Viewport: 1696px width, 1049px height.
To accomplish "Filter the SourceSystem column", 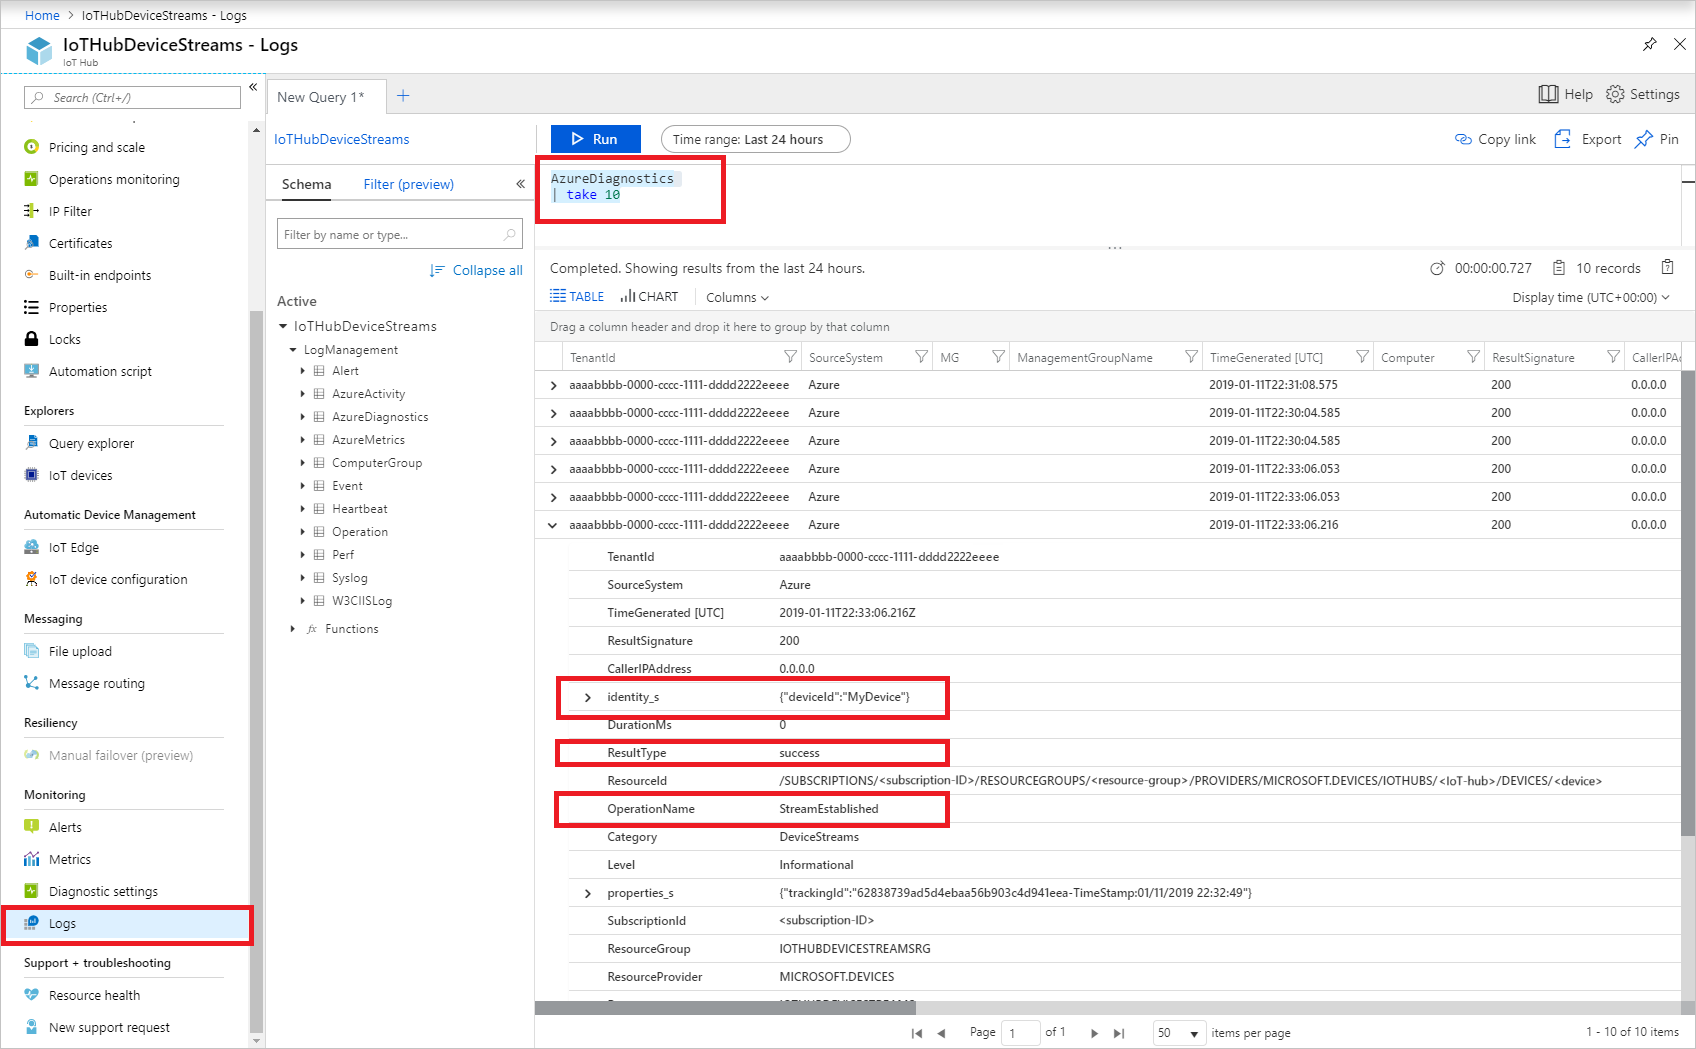I will pyautogui.click(x=921, y=356).
